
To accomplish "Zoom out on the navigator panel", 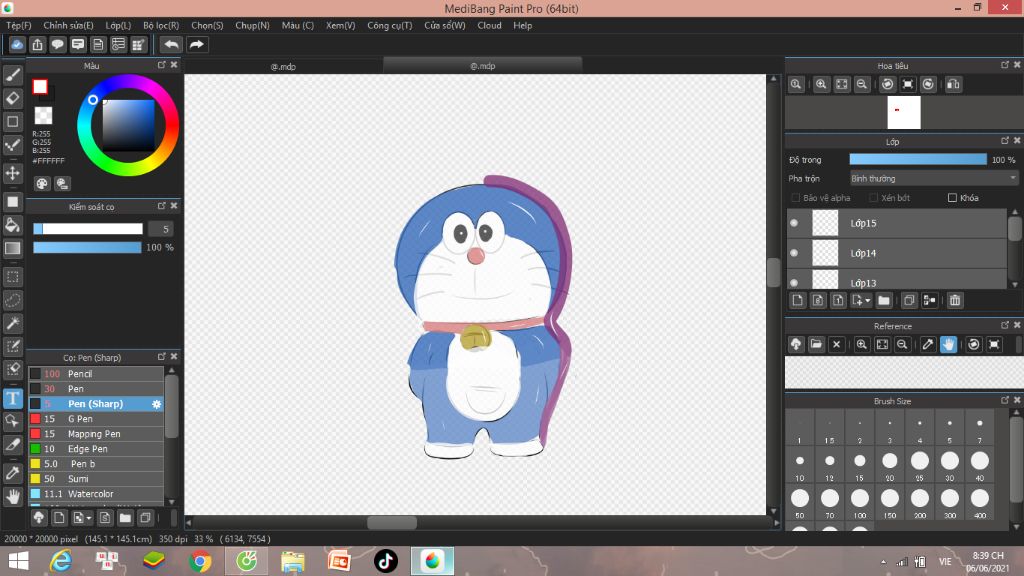I will (862, 84).
